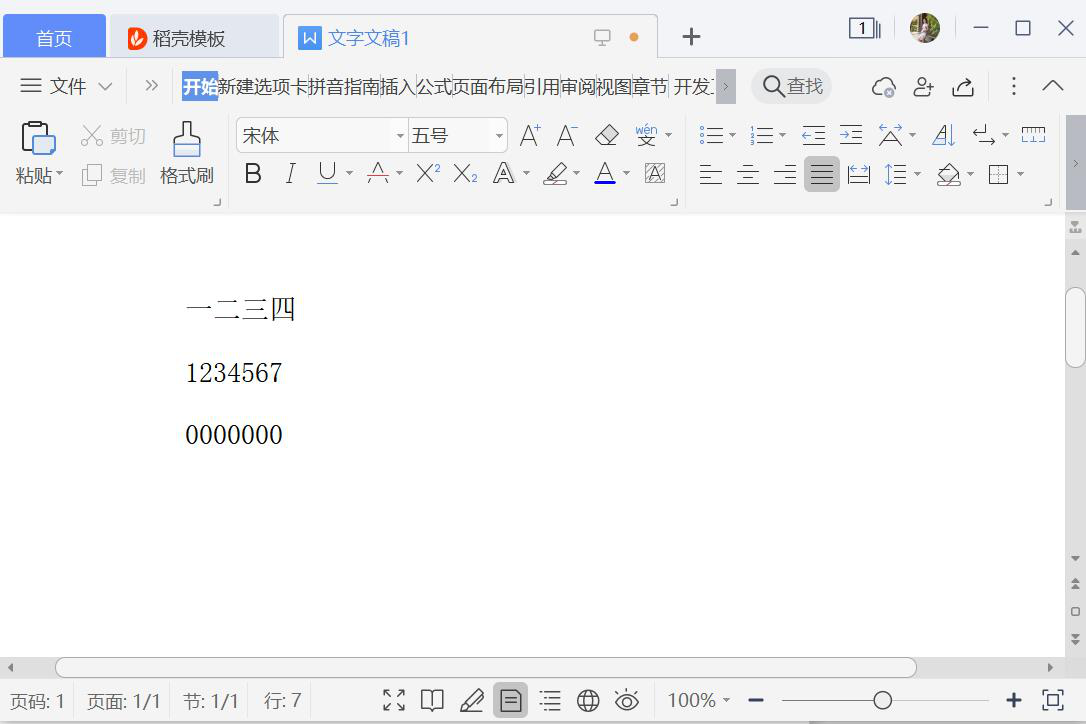Insert a bulleted list

click(x=711, y=135)
